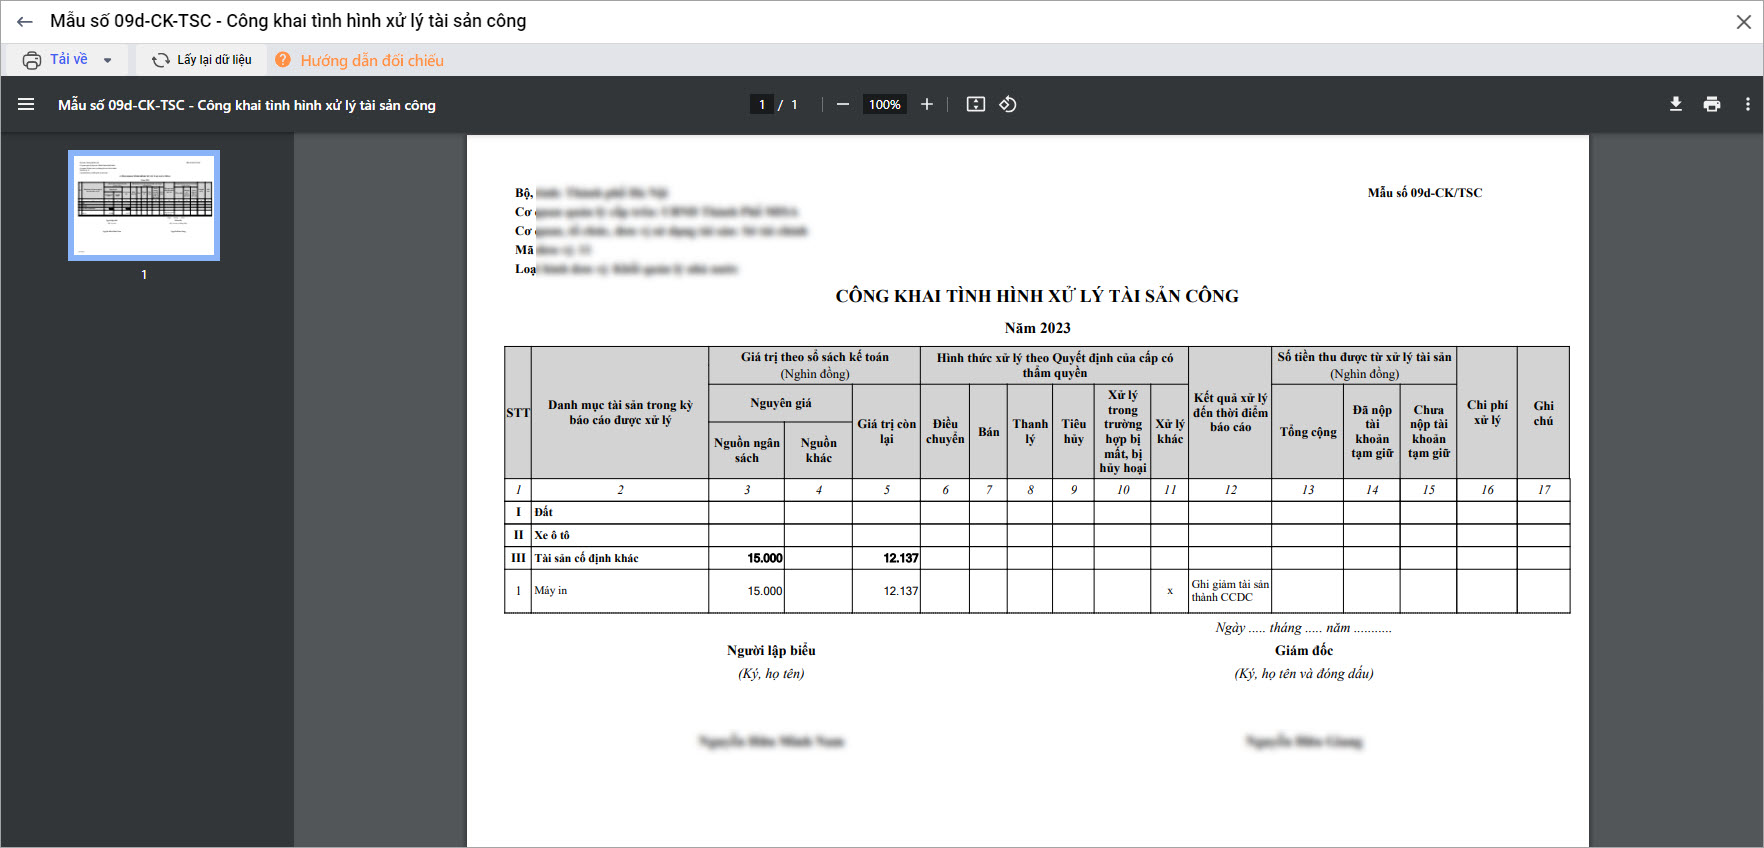The width and height of the screenshot is (1764, 848).
Task: Click the 100% zoom level field
Action: coord(884,104)
